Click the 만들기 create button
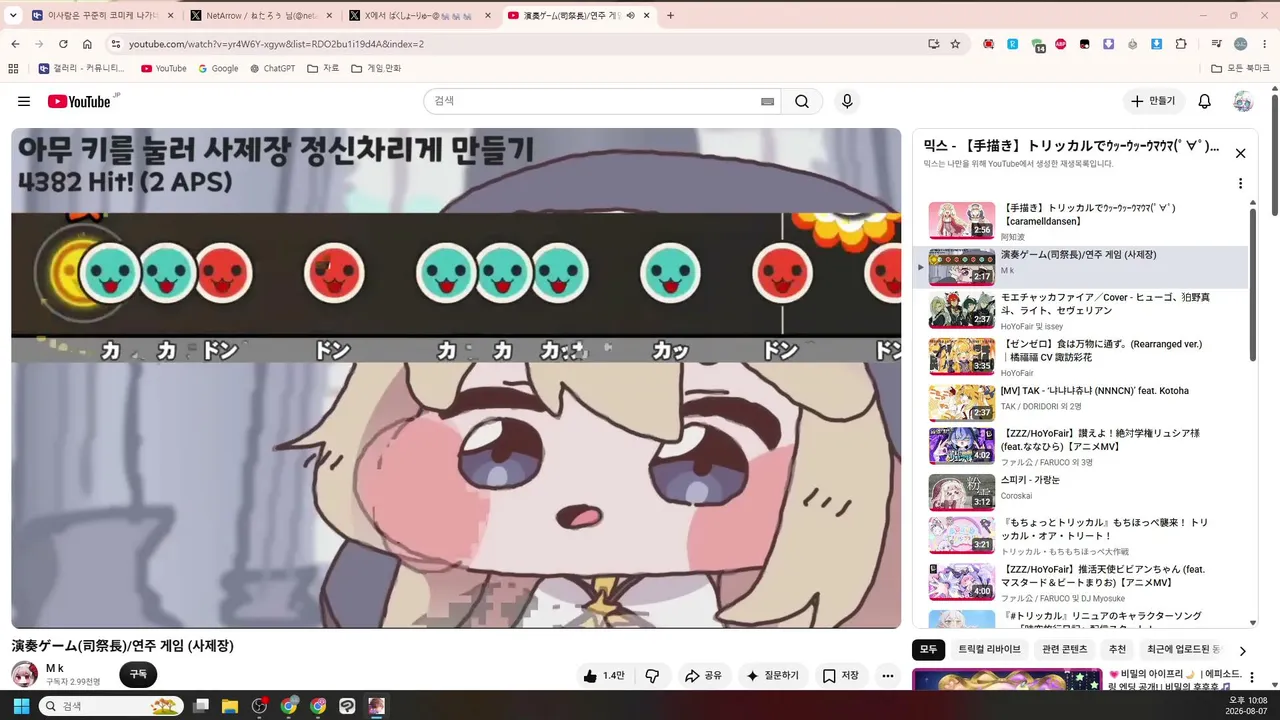Screen dimensions: 1280x720 [1154, 101]
